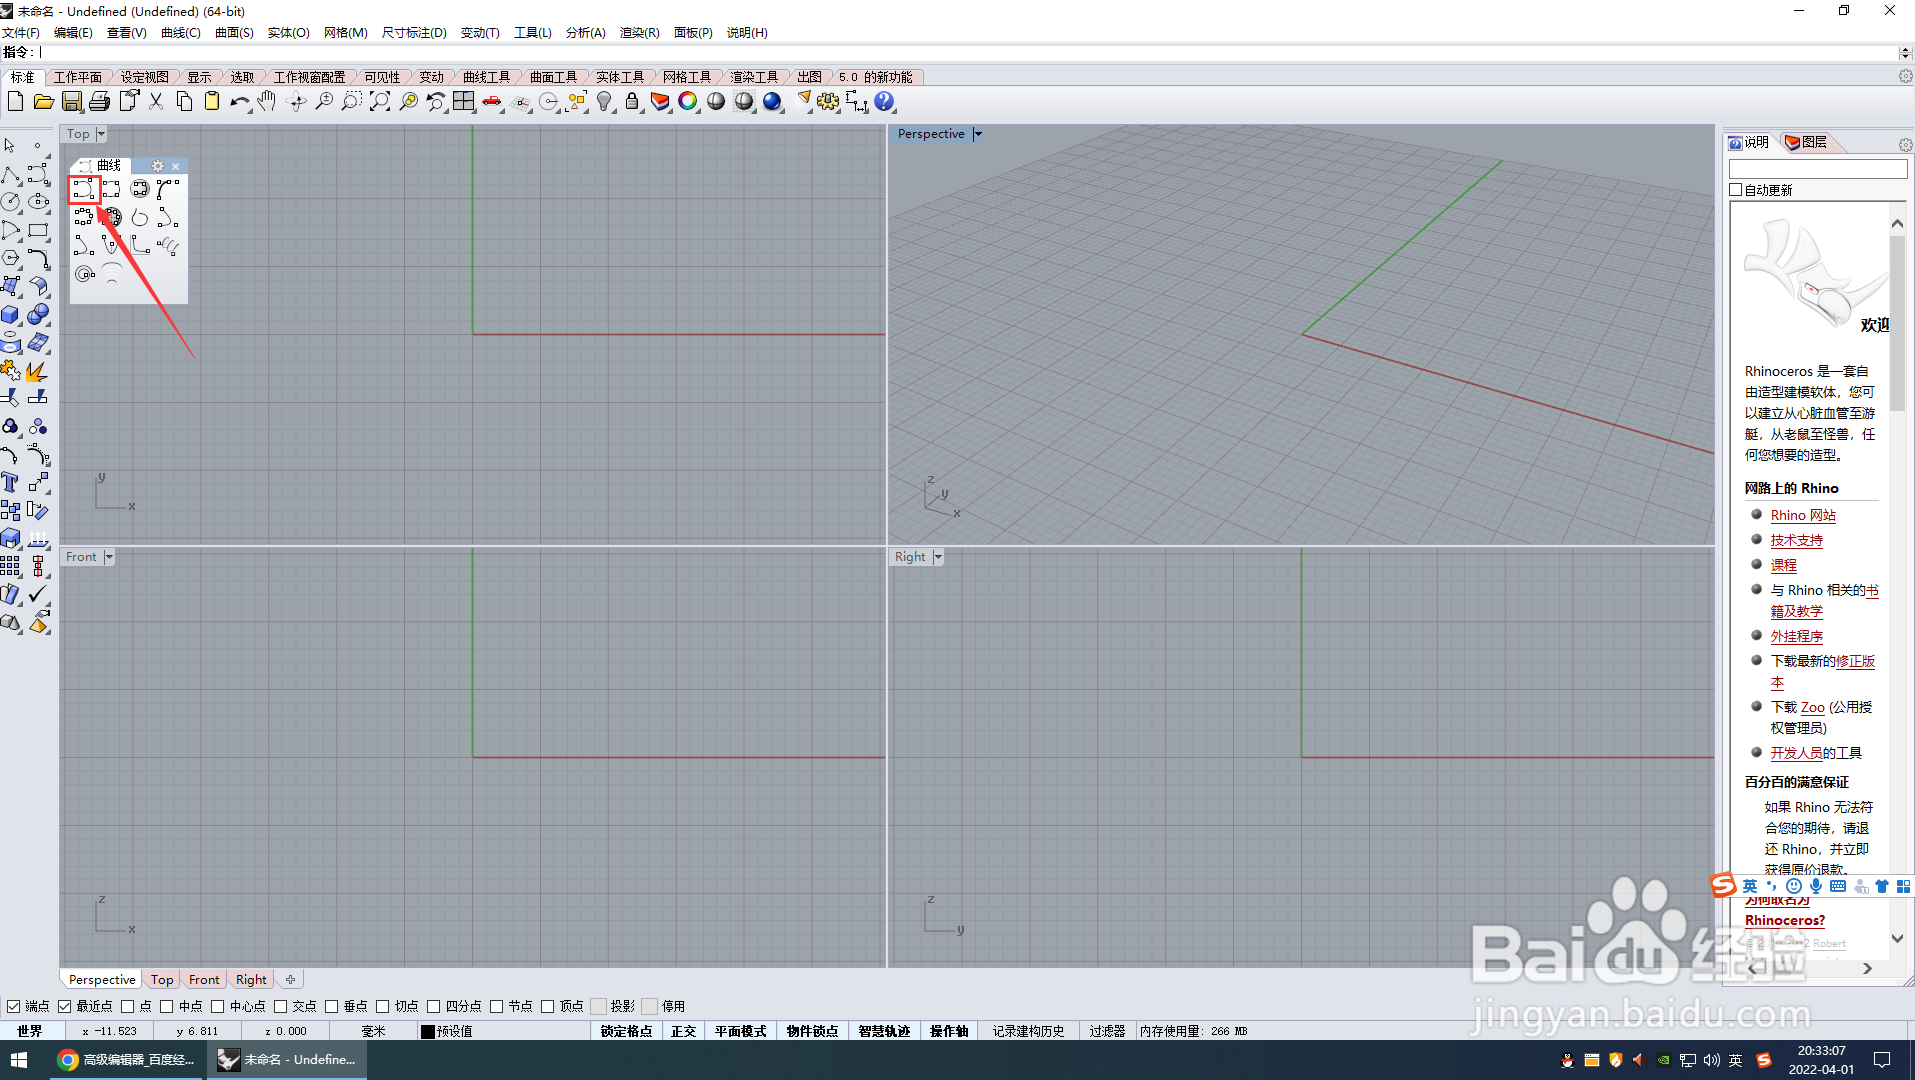Select the box solid tool in sidebar

coord(10,314)
